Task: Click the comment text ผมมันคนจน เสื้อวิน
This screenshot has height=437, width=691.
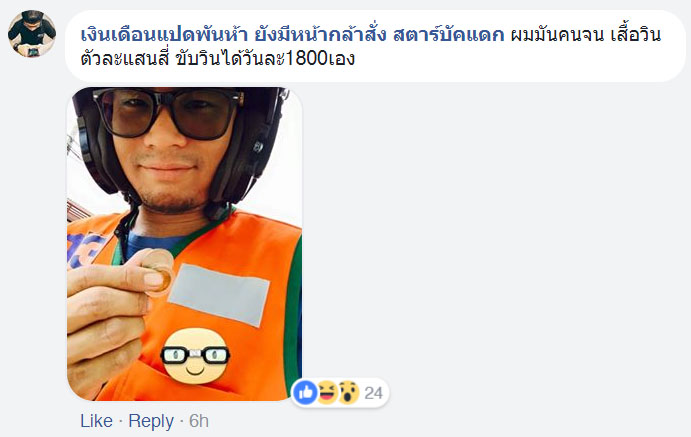Action: (x=586, y=34)
